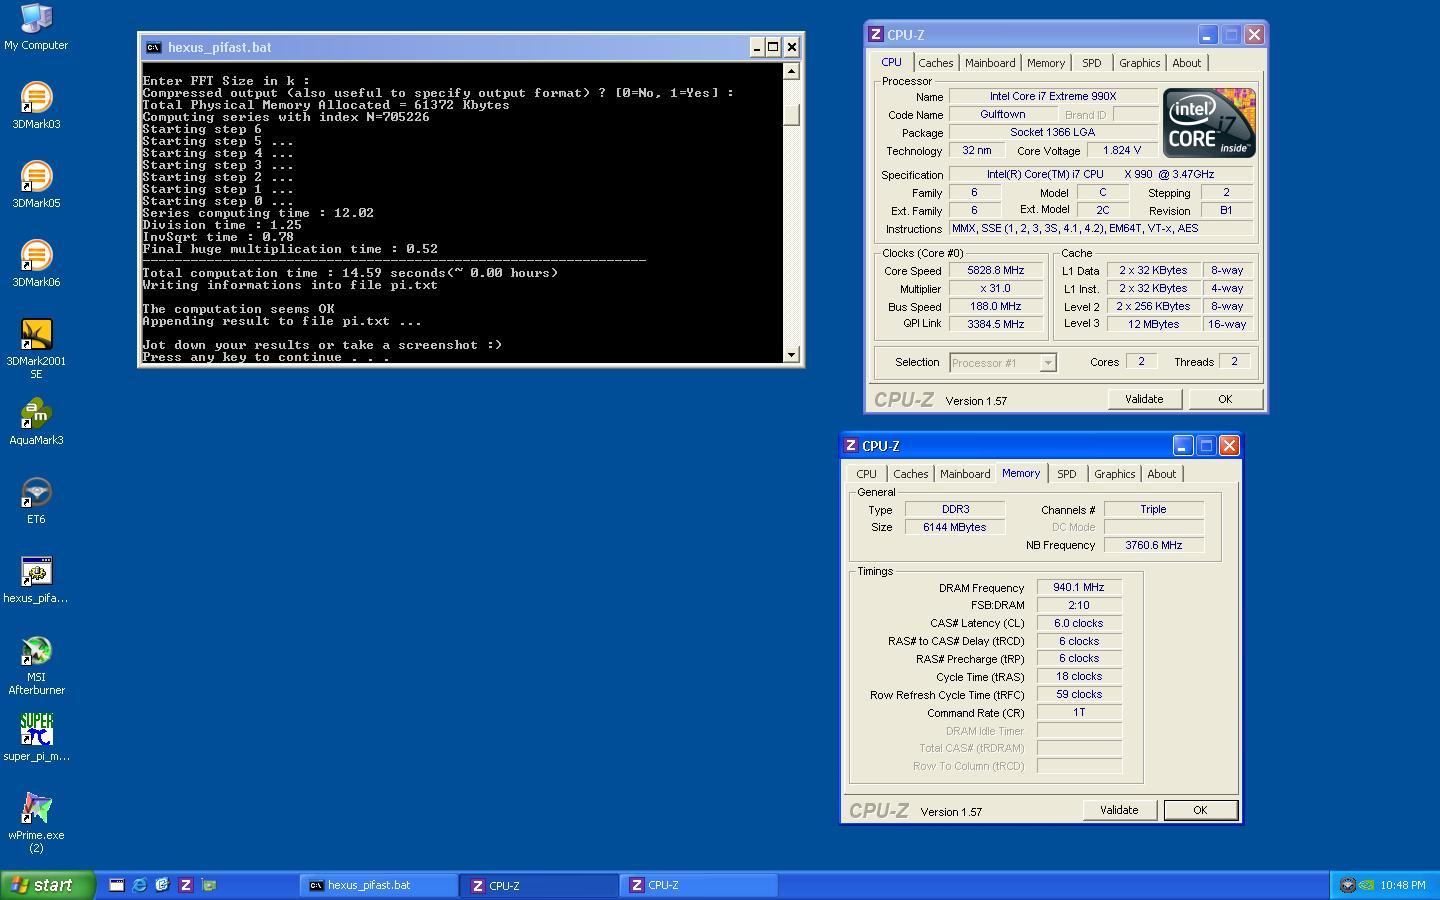
Task: Switch to SPD tab in lower CPU-Z window
Action: 1067,474
